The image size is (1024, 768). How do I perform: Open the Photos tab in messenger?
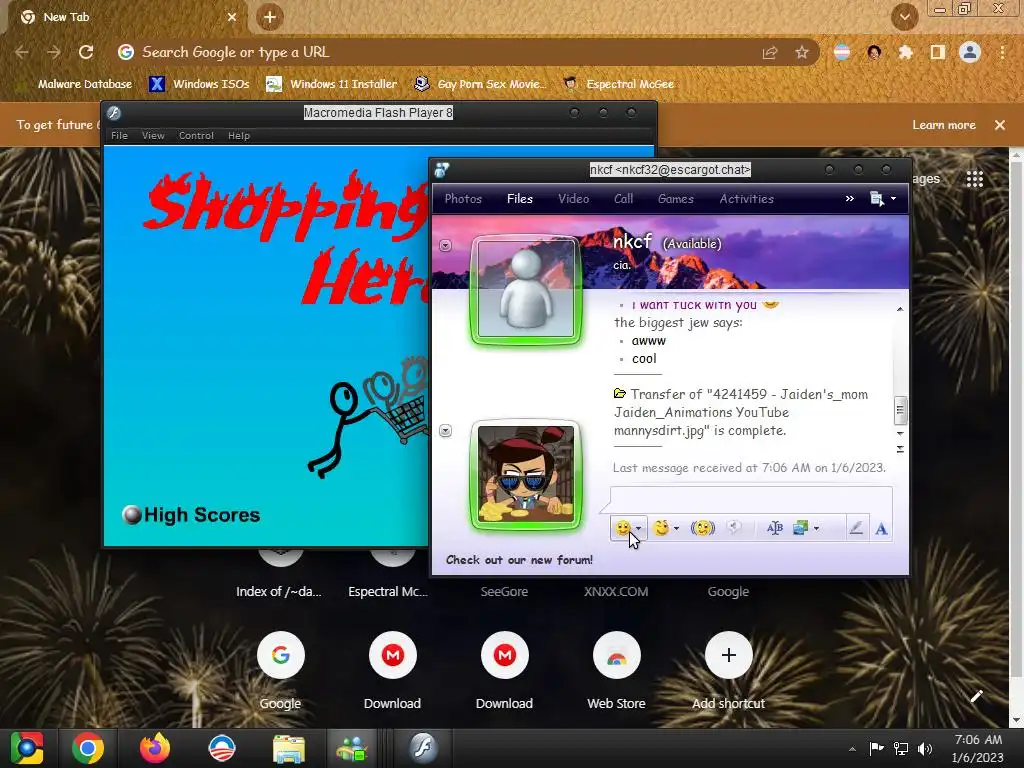[463, 199]
